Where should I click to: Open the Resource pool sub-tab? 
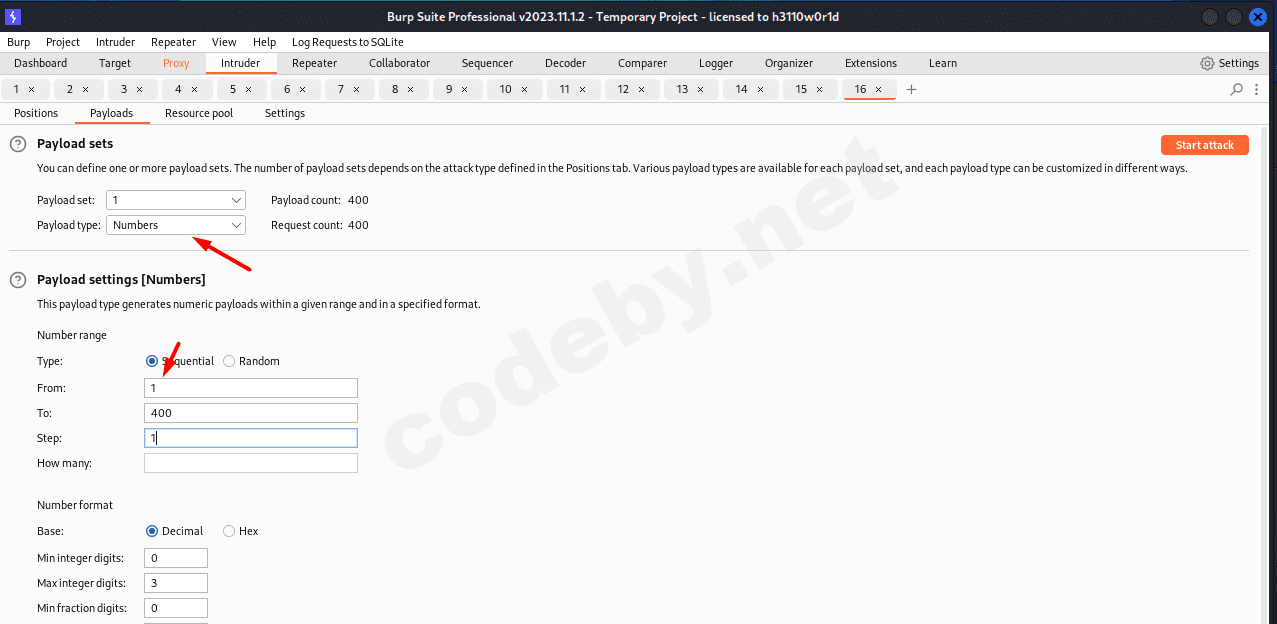coord(199,113)
